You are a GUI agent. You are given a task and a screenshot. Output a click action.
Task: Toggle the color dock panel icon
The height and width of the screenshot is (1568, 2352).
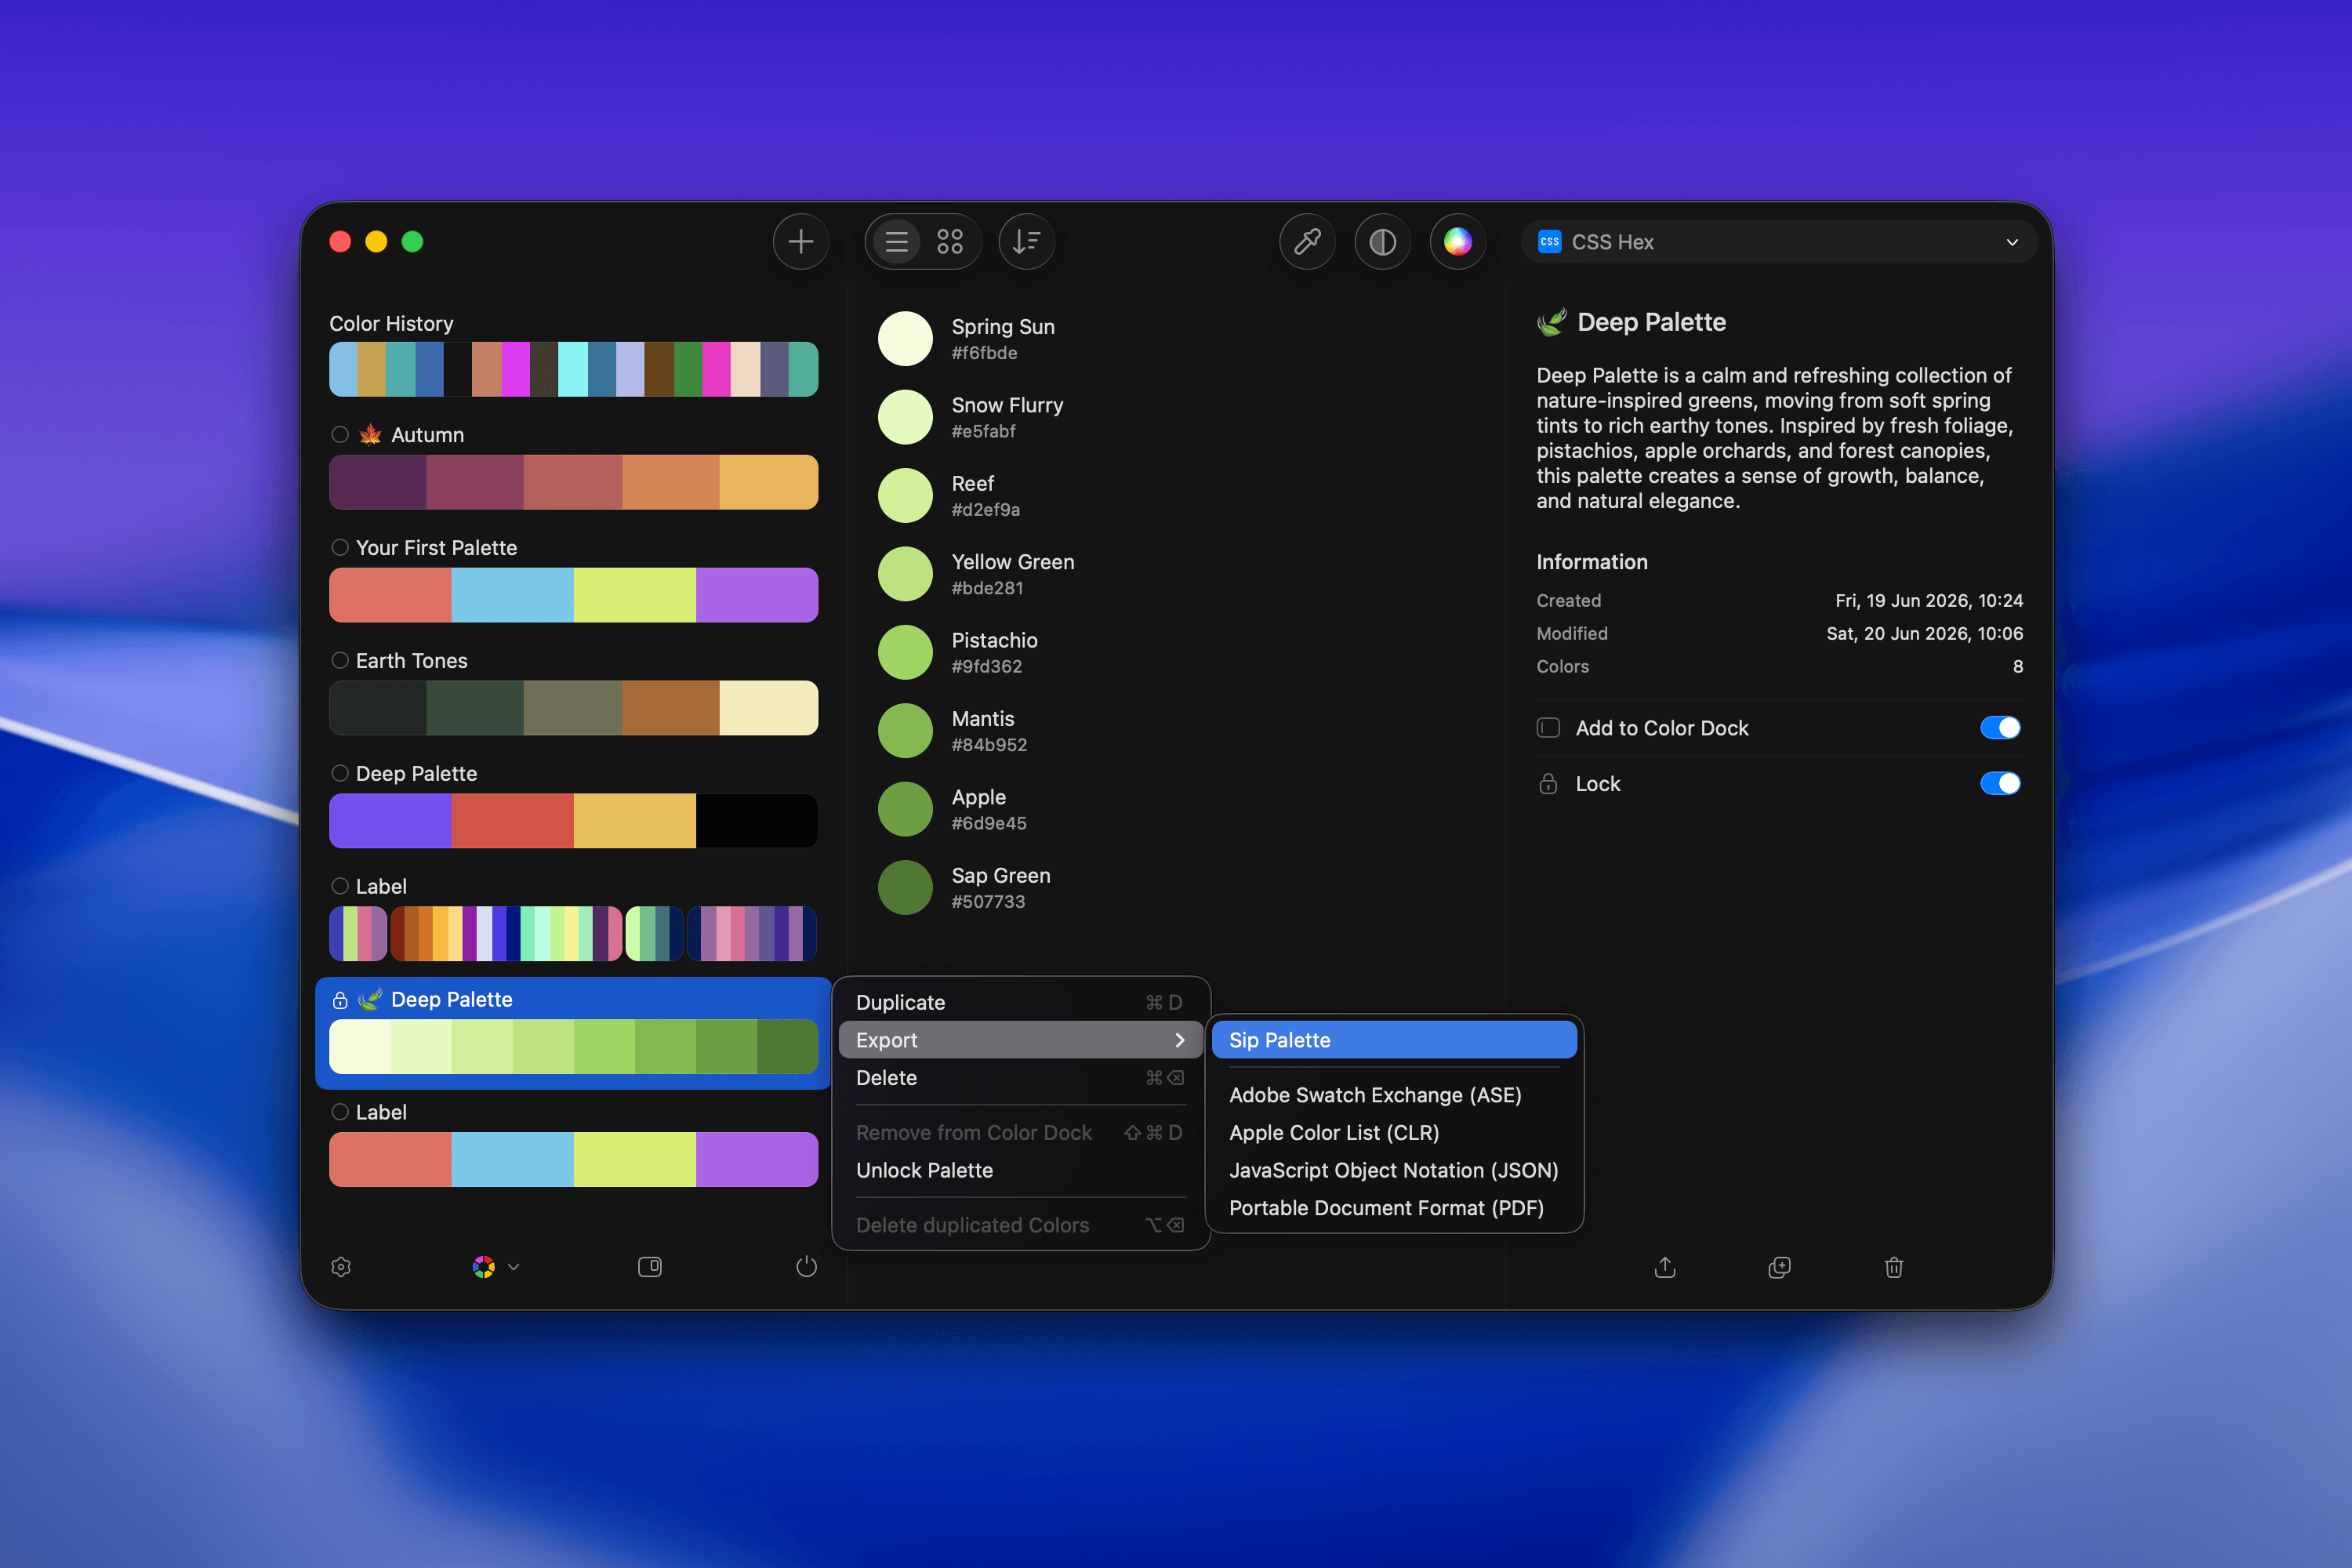650,1267
